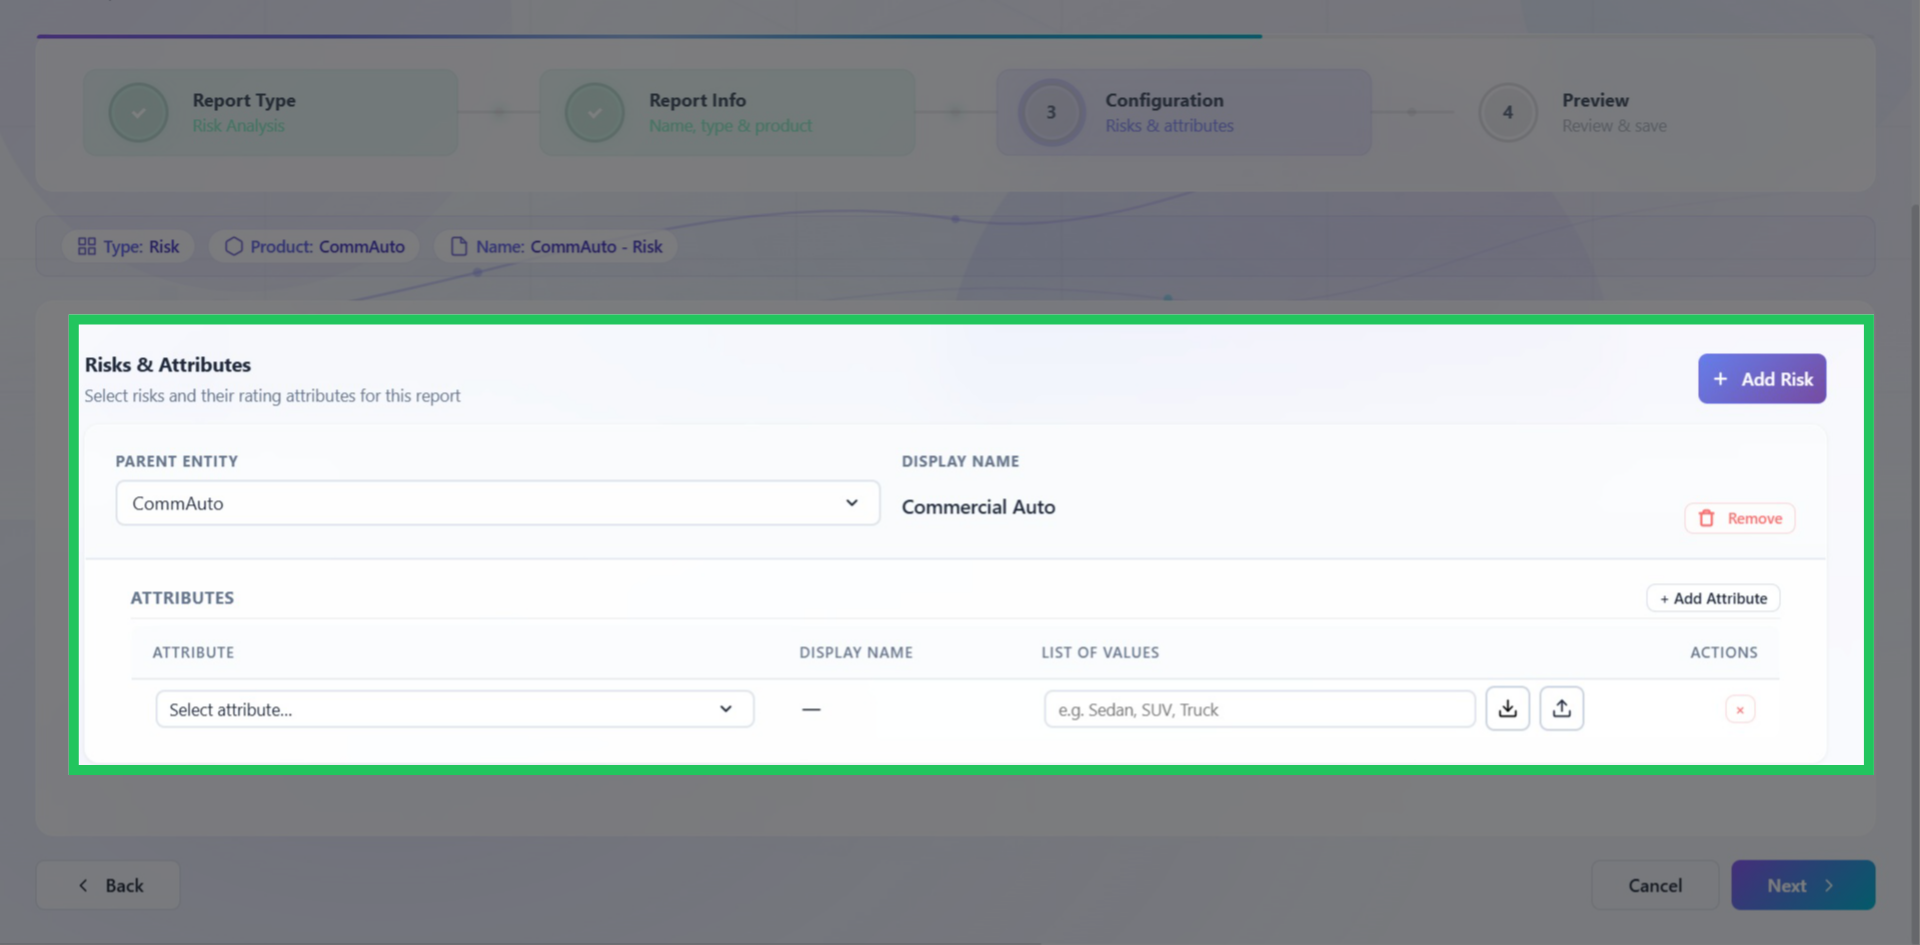Click the Back button

tap(109, 885)
